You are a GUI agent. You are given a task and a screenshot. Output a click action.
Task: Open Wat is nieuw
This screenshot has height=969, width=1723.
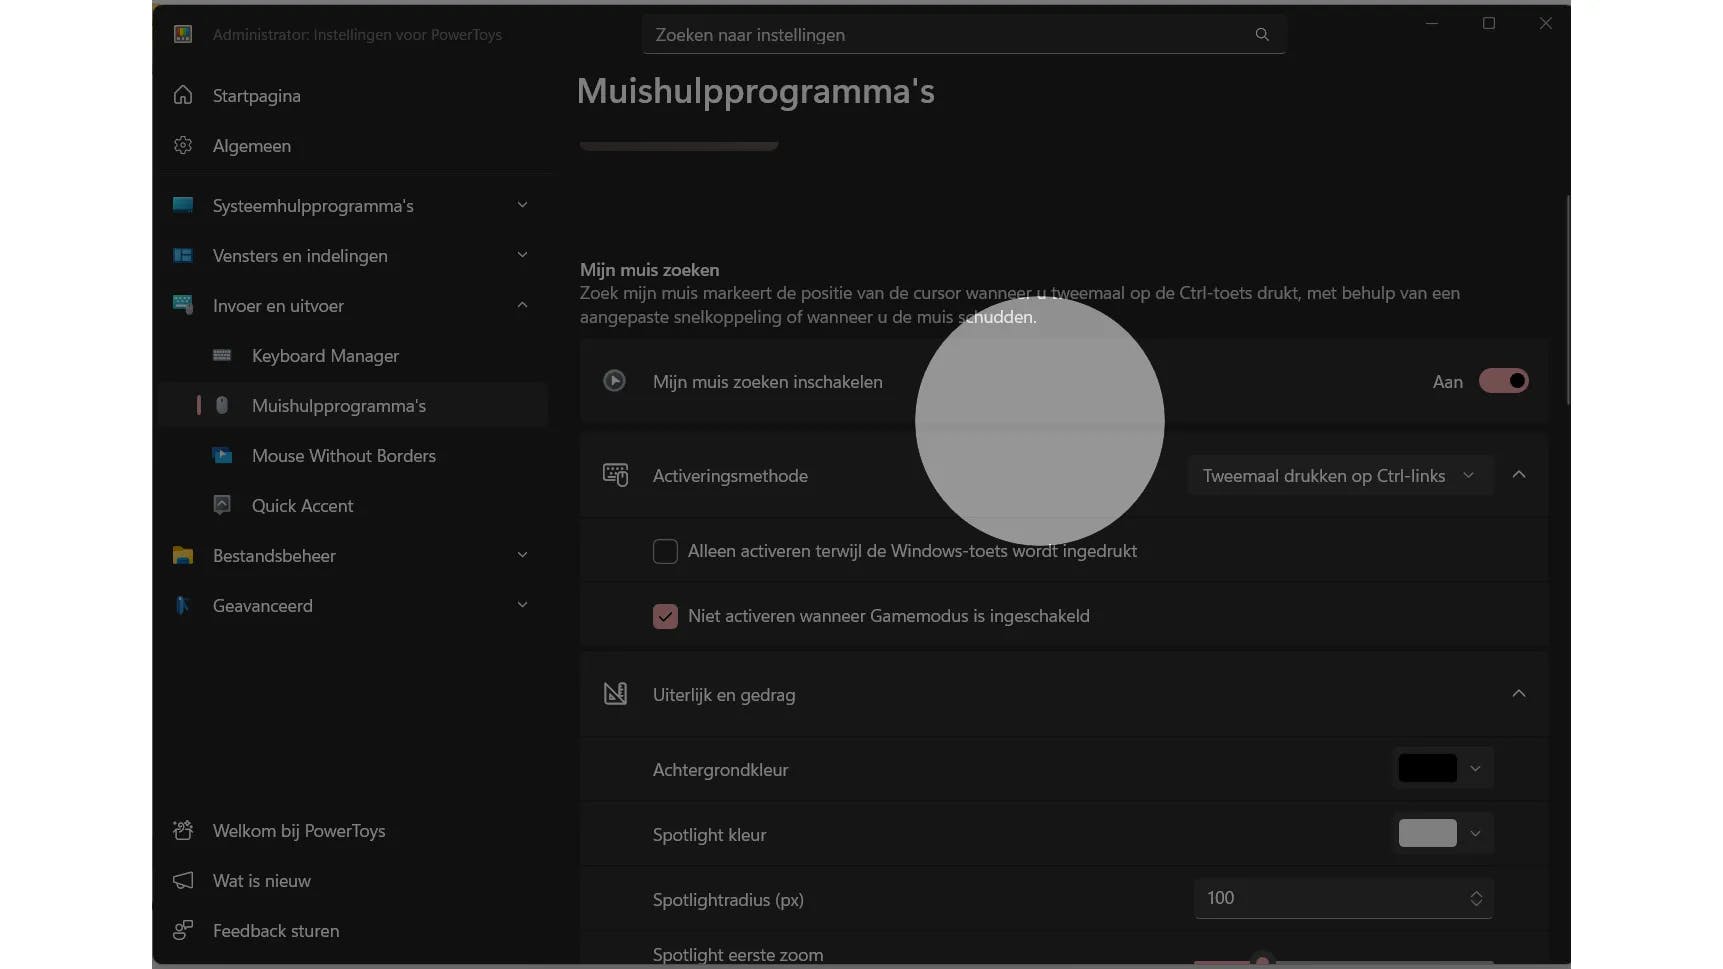point(353,880)
